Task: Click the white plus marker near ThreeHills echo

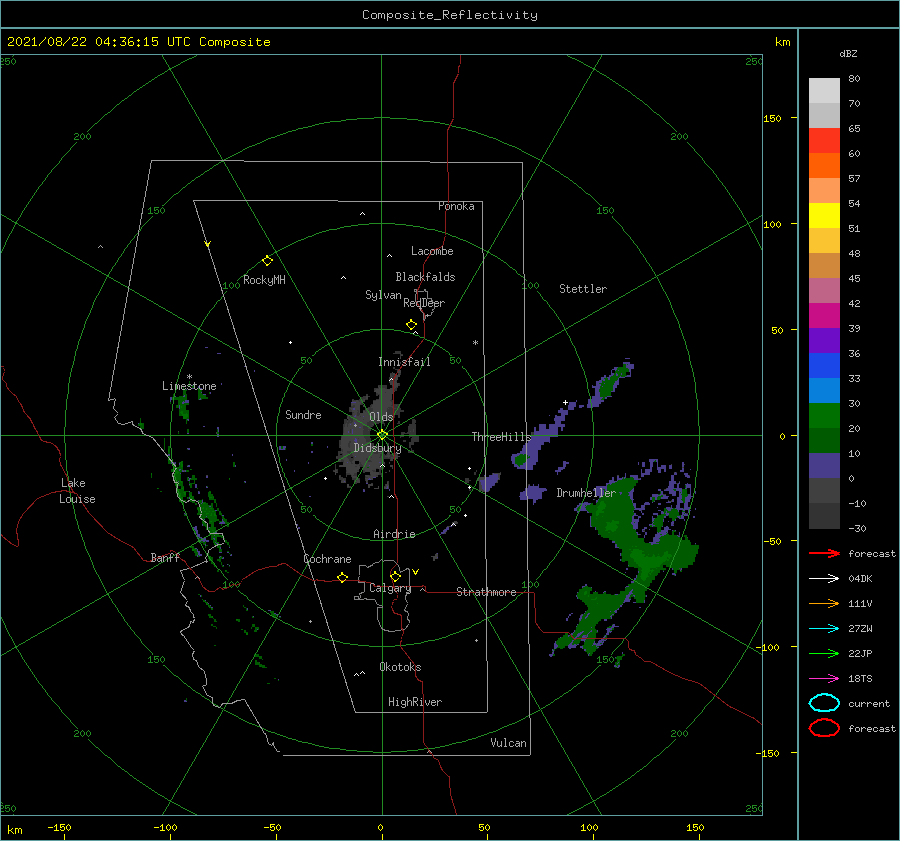Action: click(x=565, y=402)
